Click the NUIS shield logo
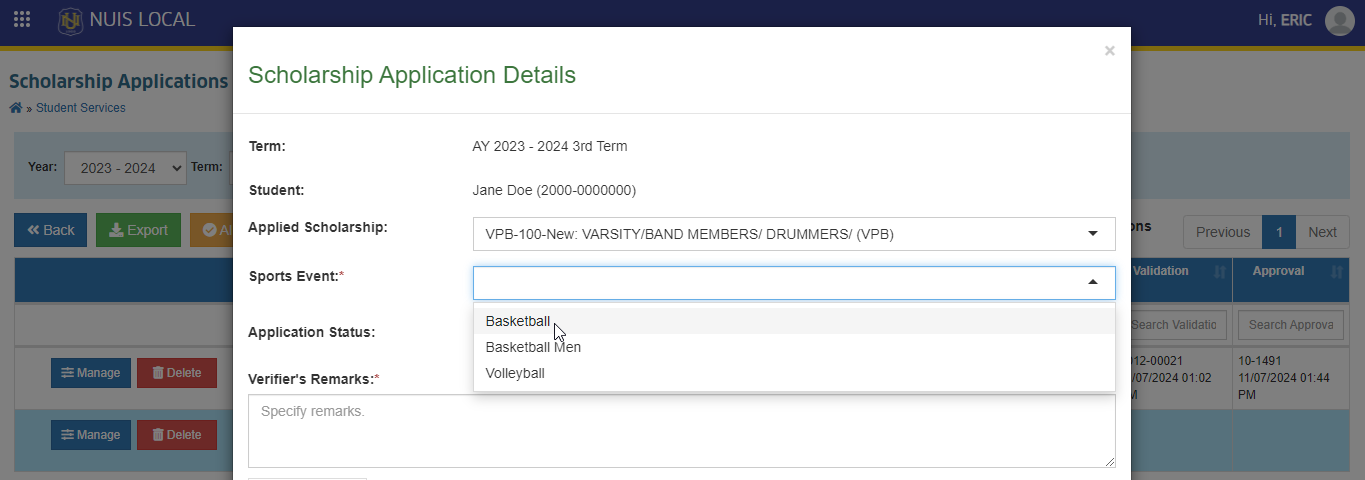 tap(70, 20)
